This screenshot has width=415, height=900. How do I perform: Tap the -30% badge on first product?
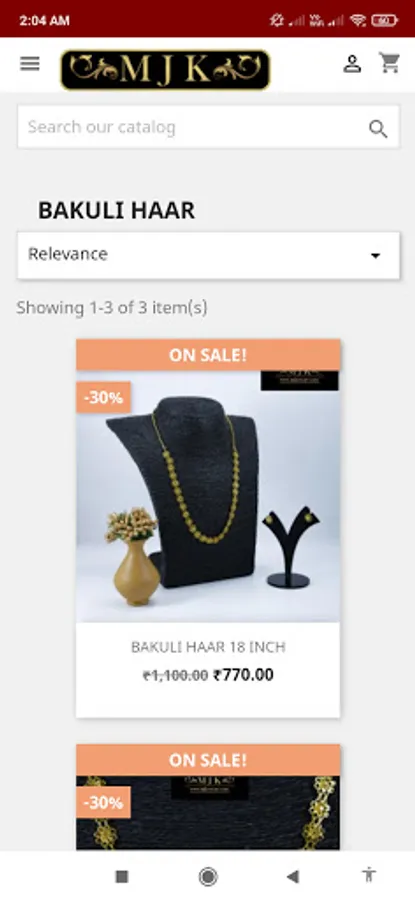tap(103, 398)
